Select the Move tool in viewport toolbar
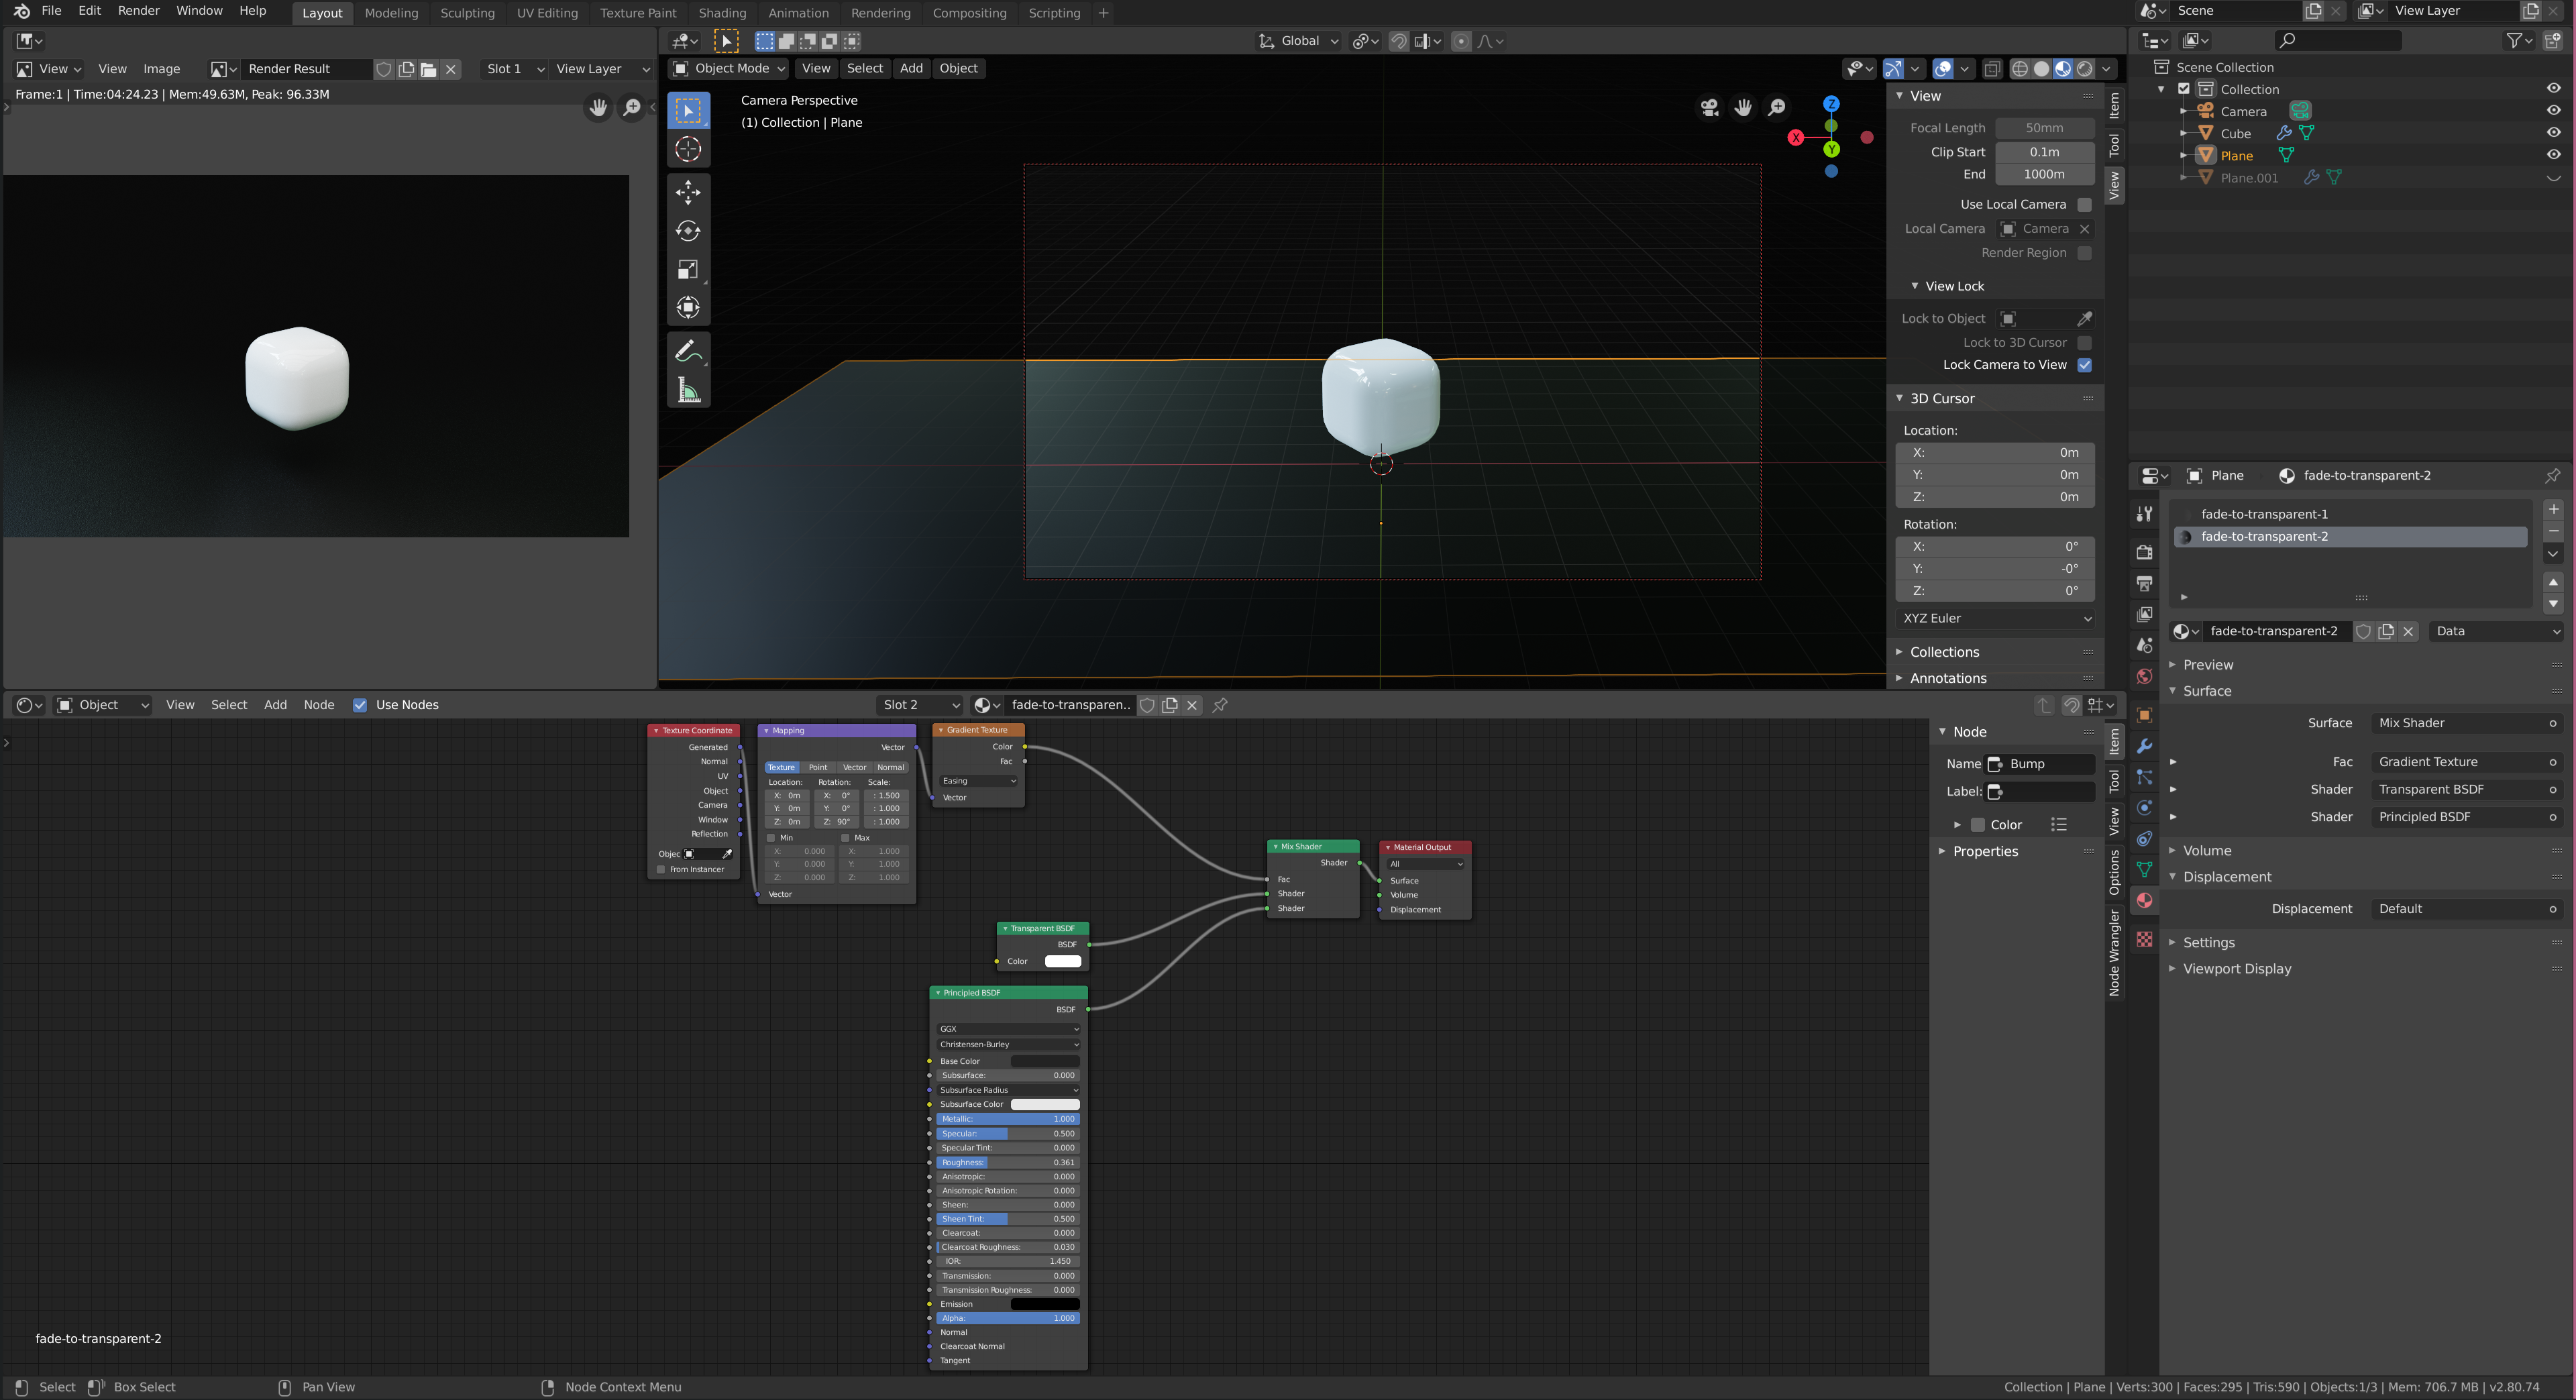This screenshot has height=1400, width=2576. pyautogui.click(x=688, y=192)
